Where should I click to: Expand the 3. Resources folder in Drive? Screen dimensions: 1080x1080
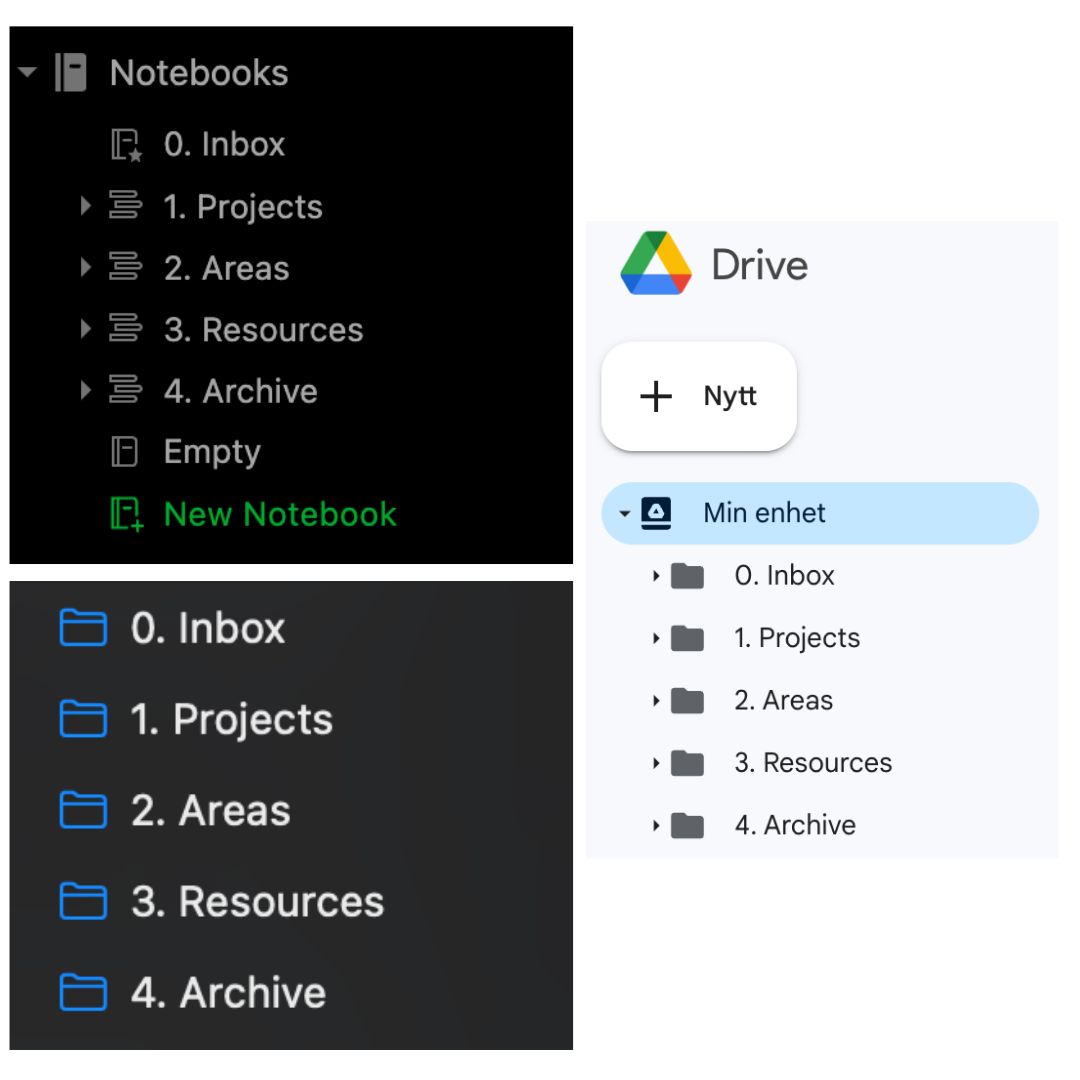(x=656, y=763)
